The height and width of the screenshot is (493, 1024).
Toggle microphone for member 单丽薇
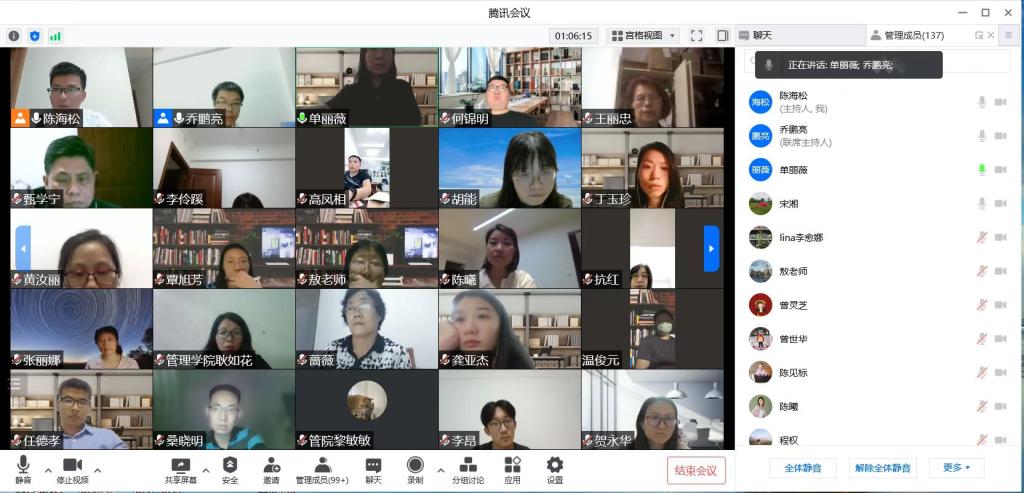[x=982, y=169]
